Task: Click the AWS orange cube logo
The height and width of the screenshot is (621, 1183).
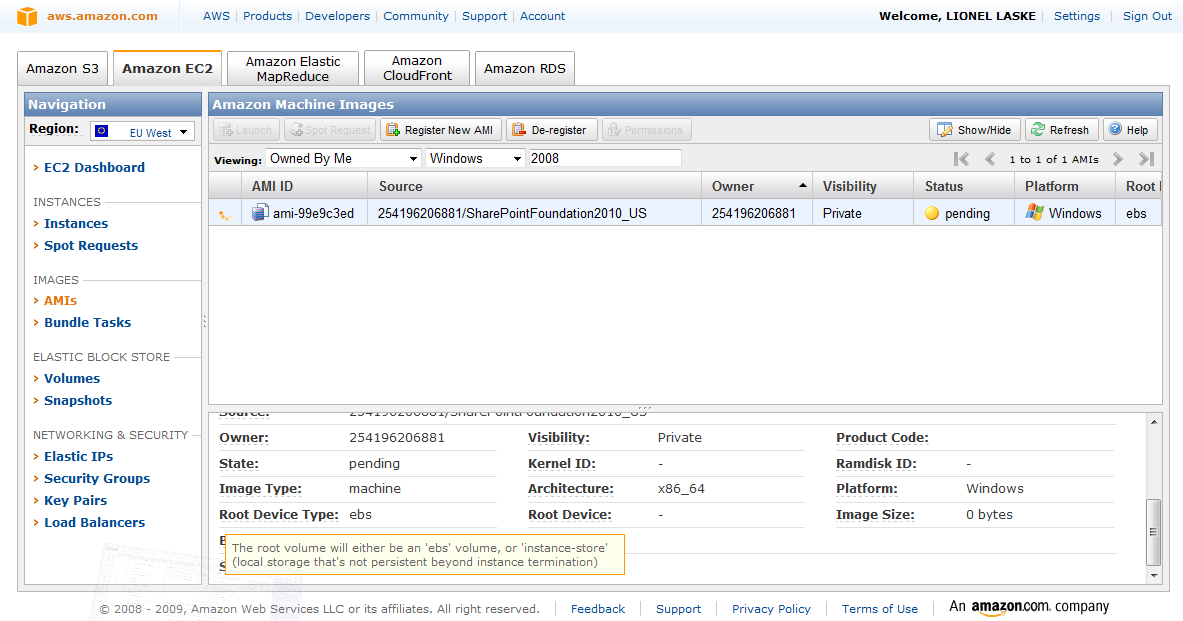Action: tap(27, 16)
